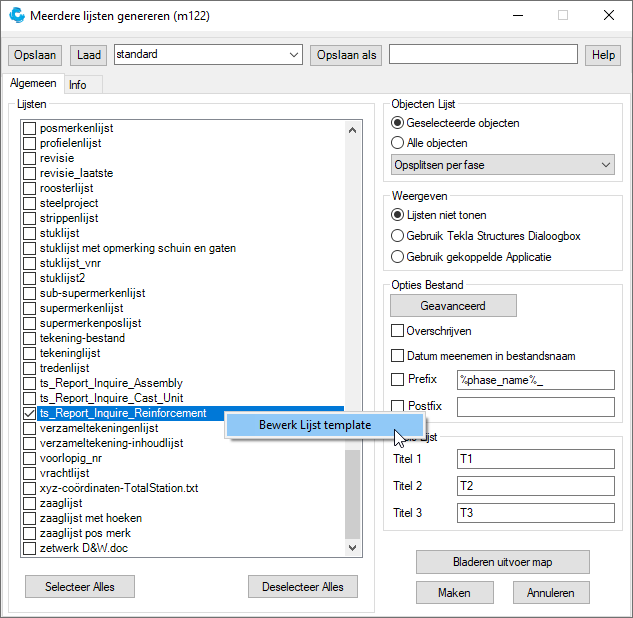Click the application logo icon in title bar

(17, 15)
